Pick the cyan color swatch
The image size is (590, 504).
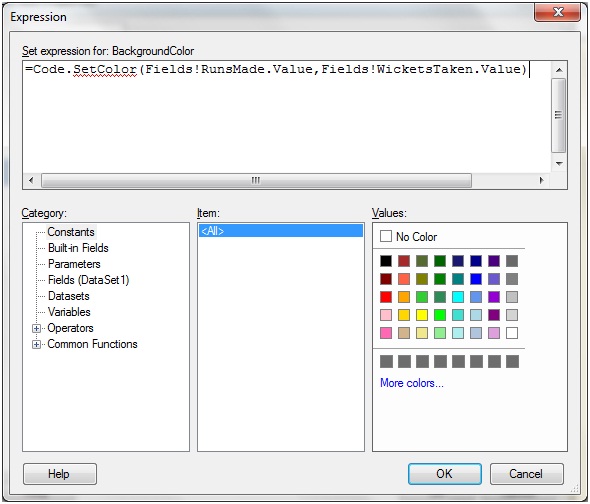click(458, 297)
